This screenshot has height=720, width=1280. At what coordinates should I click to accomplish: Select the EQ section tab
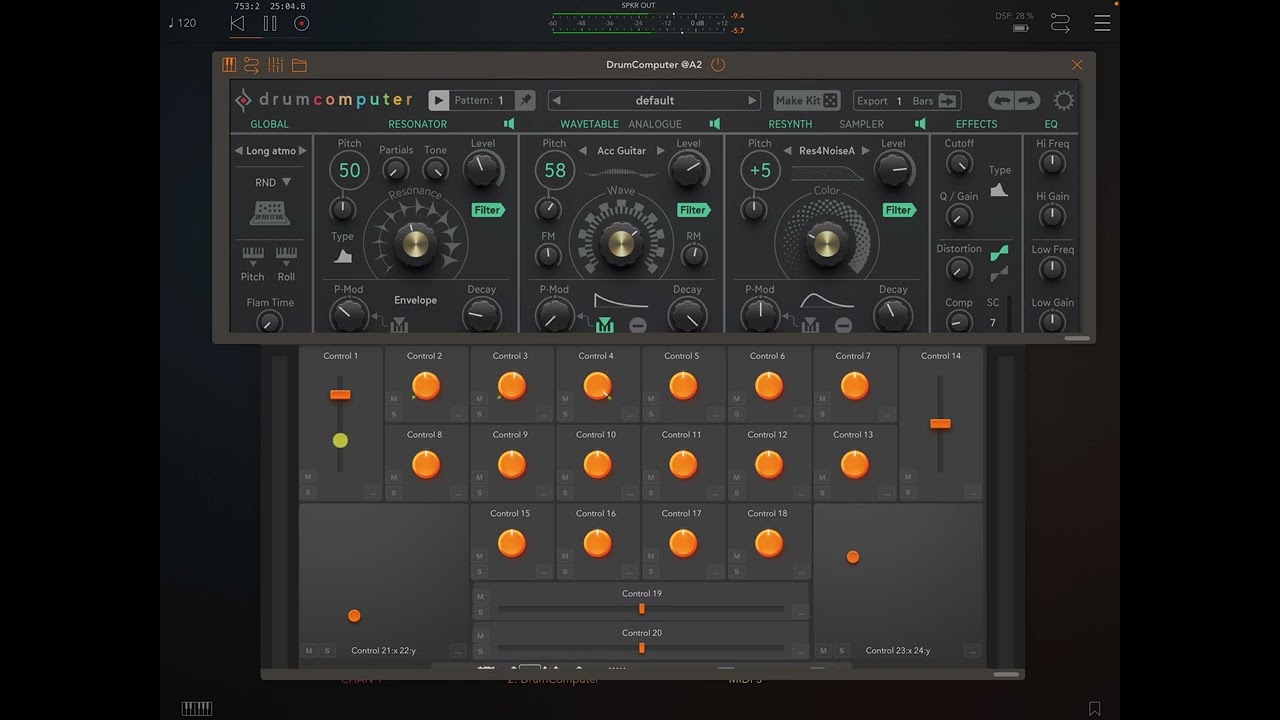click(1051, 124)
